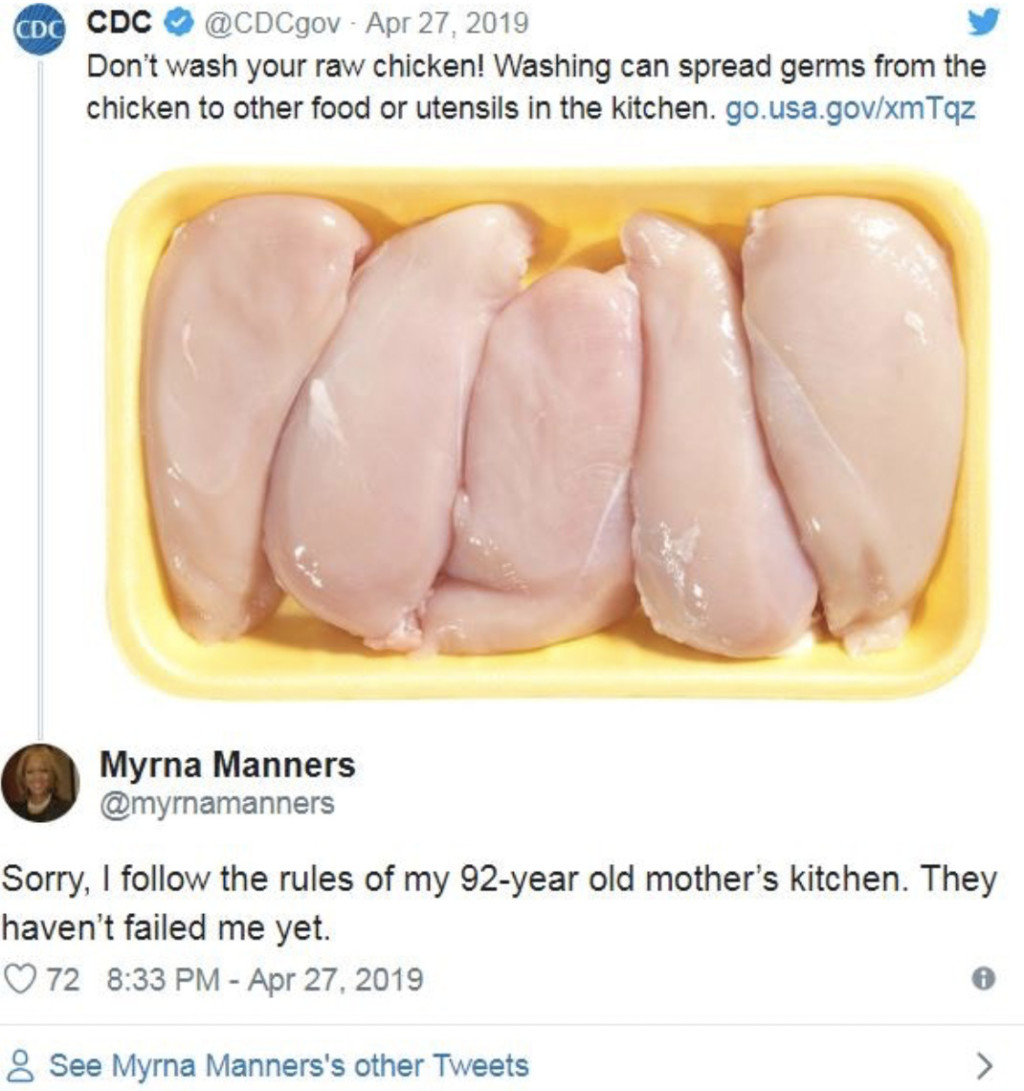This screenshot has width=1024, height=1091.
Task: Click the Twitter bird logo
Action: pyautogui.click(x=984, y=22)
